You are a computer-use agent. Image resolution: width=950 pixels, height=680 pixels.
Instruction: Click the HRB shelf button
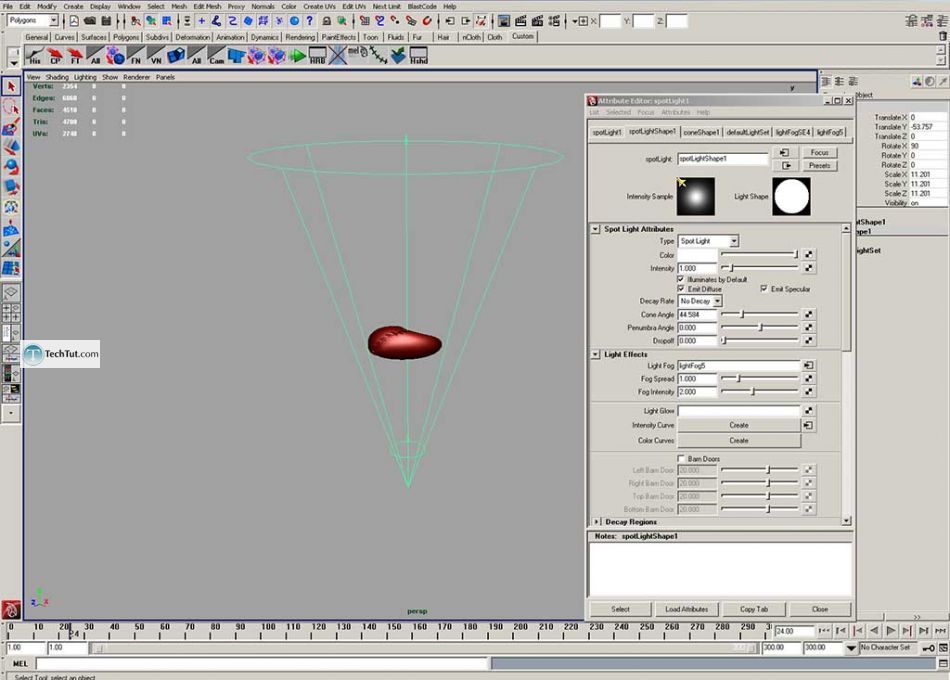click(317, 56)
